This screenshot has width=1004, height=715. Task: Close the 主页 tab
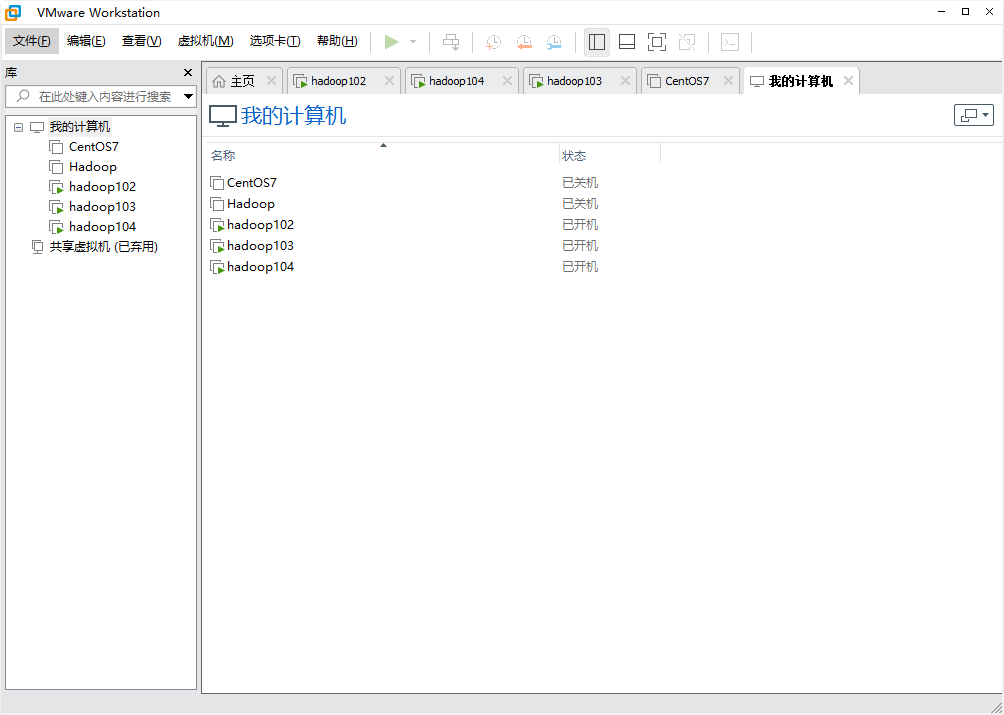click(x=271, y=81)
